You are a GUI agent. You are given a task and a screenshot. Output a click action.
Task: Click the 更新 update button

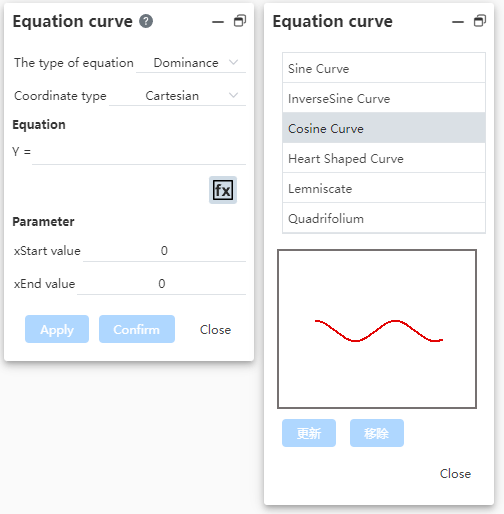click(x=309, y=433)
